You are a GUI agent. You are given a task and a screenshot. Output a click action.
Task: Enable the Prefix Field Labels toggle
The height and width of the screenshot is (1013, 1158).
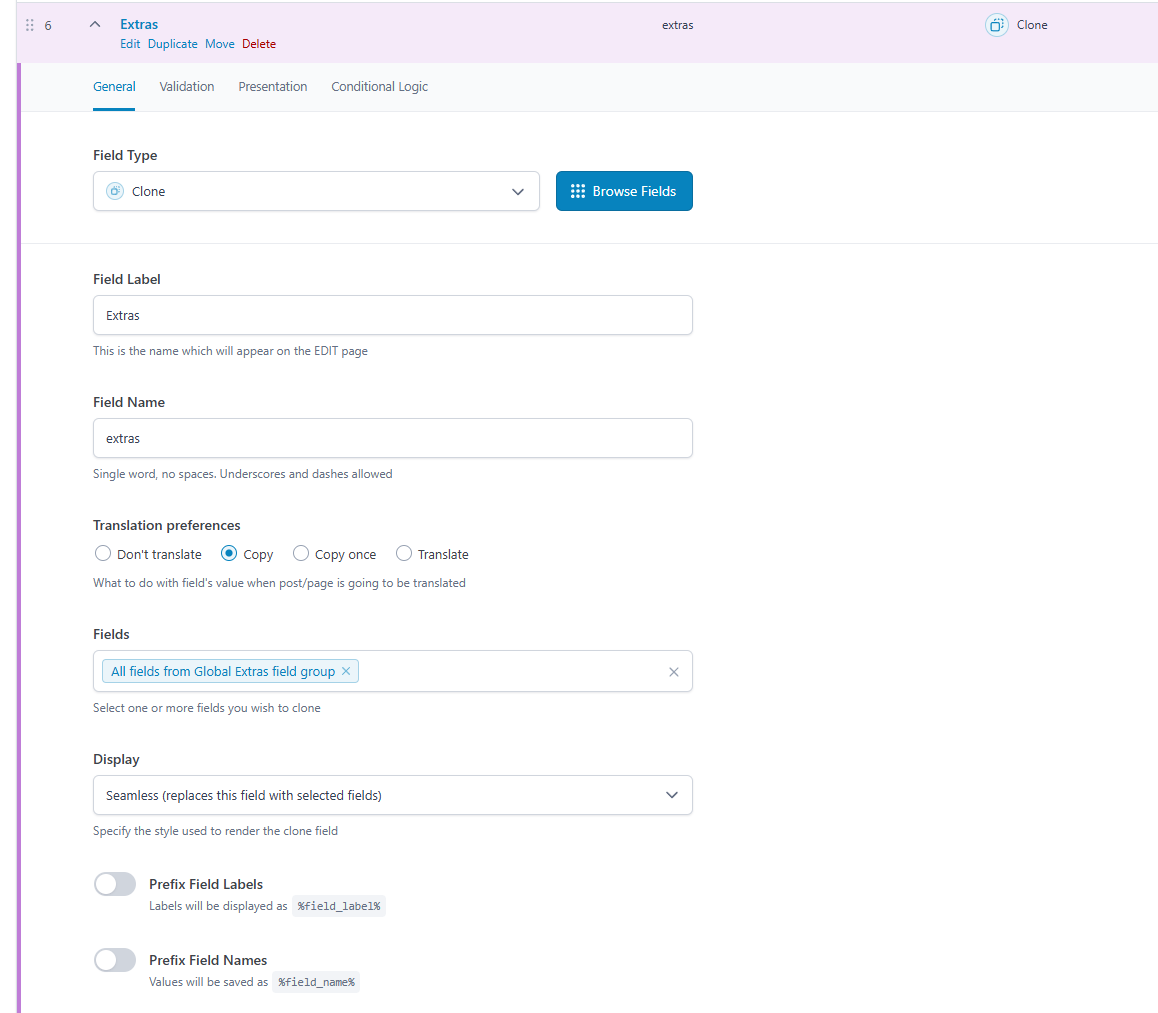115,884
